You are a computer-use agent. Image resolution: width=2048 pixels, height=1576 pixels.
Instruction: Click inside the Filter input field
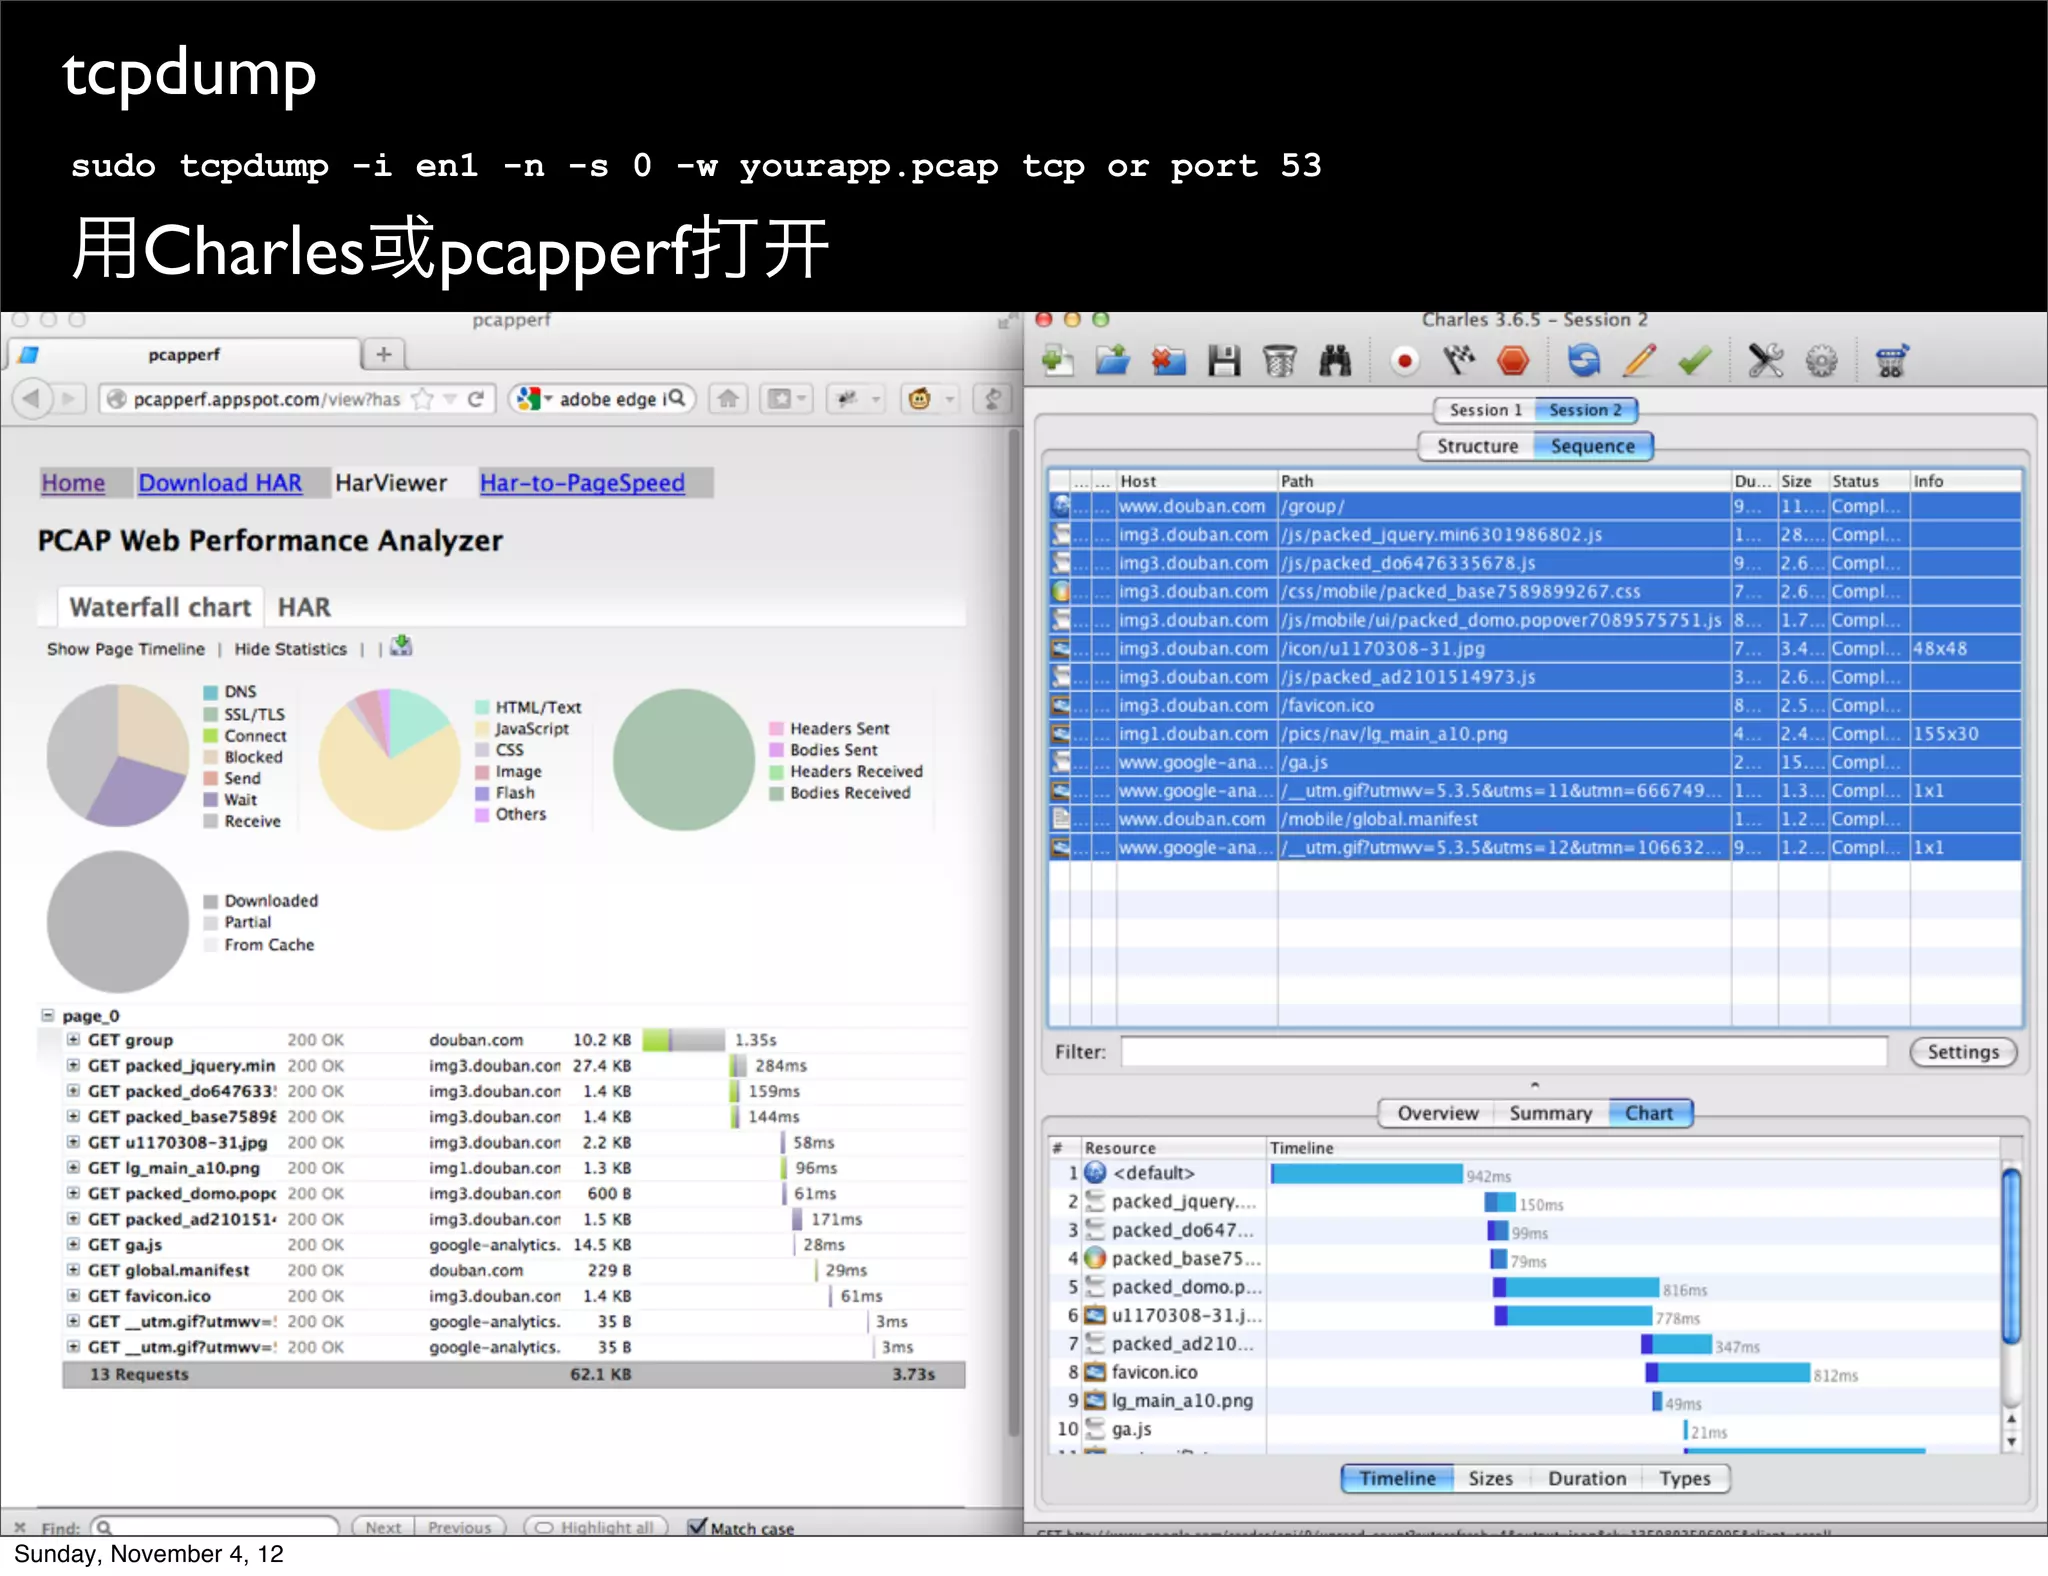[1503, 1052]
